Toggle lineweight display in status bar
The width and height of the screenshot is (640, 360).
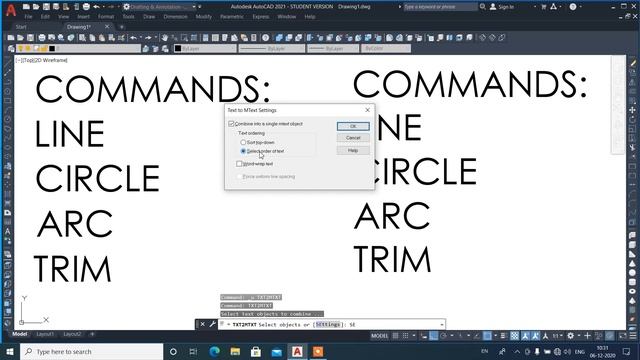503,336
